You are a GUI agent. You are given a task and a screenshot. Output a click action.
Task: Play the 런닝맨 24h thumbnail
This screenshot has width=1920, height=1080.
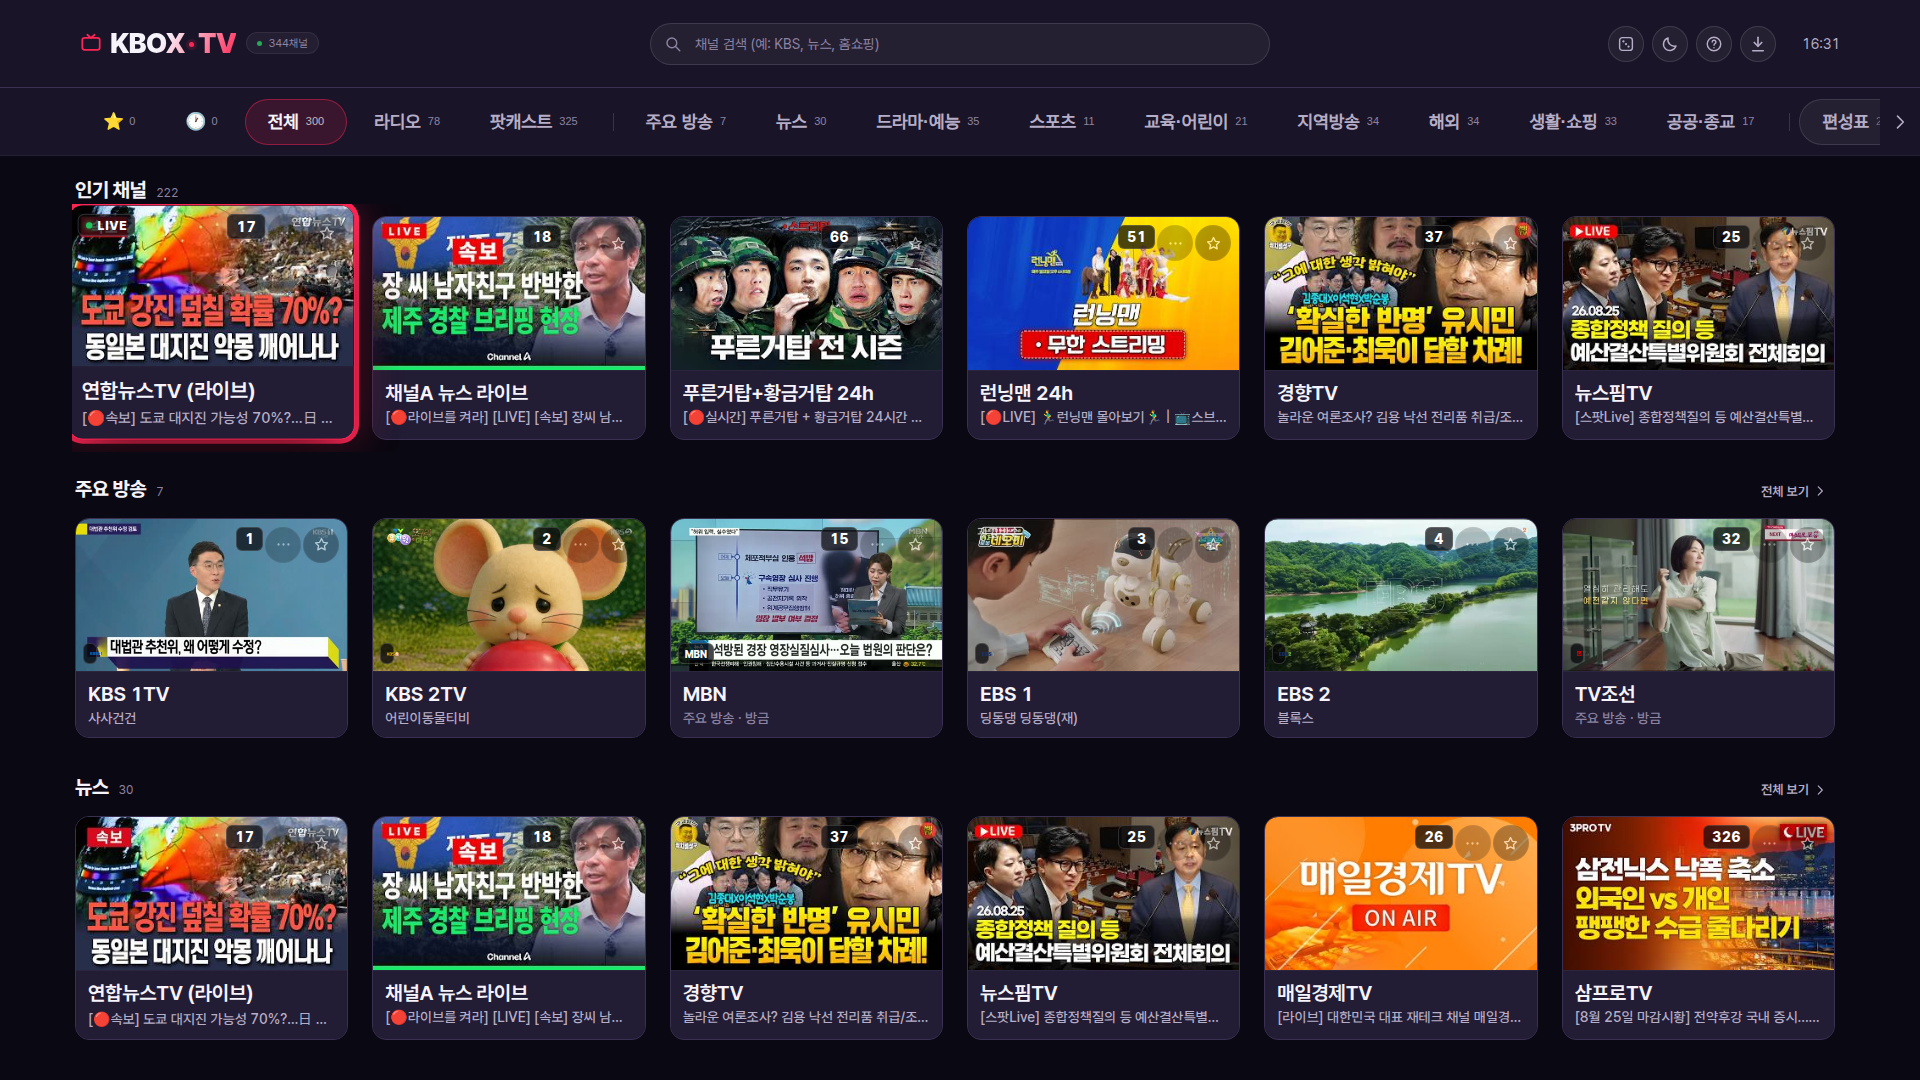tap(1103, 293)
